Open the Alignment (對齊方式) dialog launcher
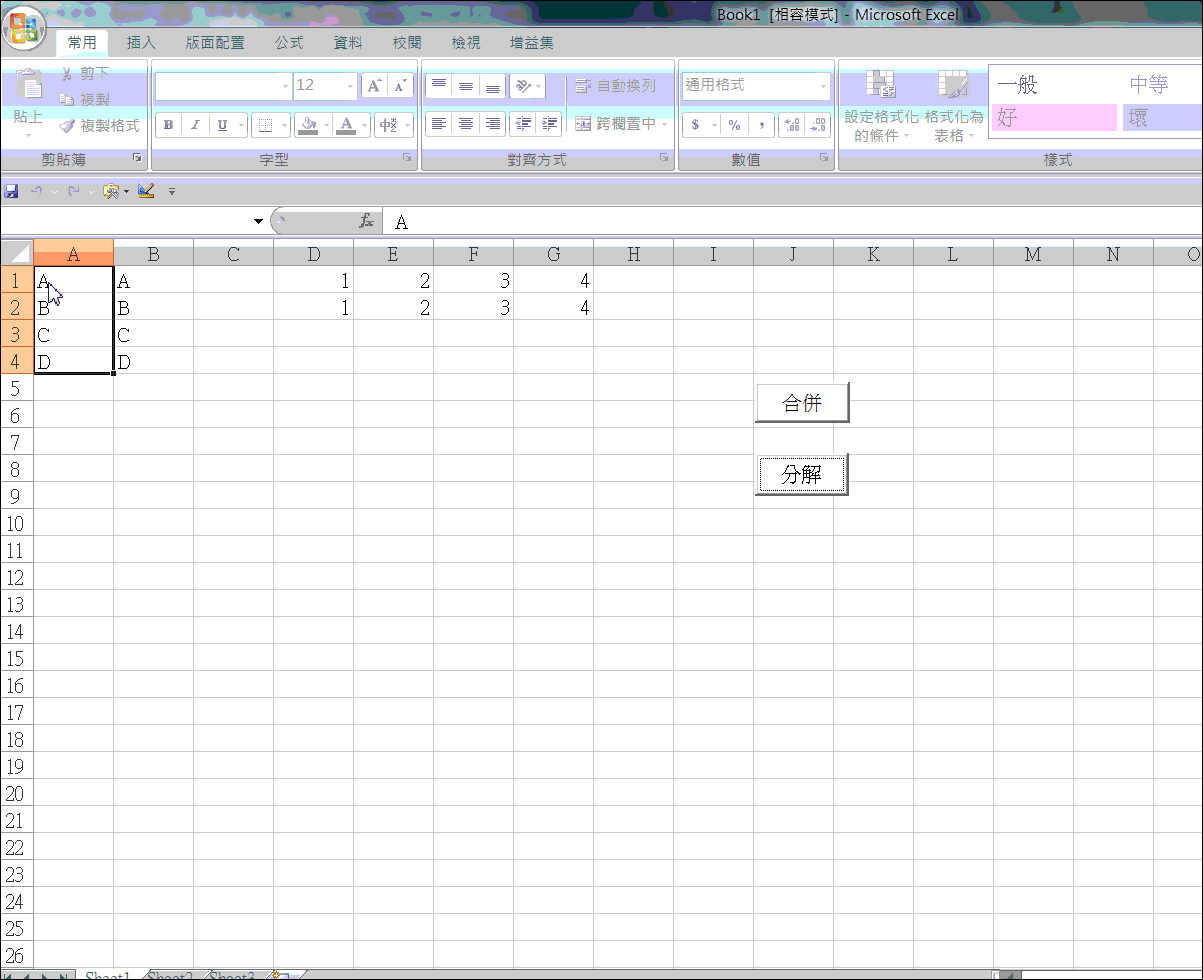 664,159
